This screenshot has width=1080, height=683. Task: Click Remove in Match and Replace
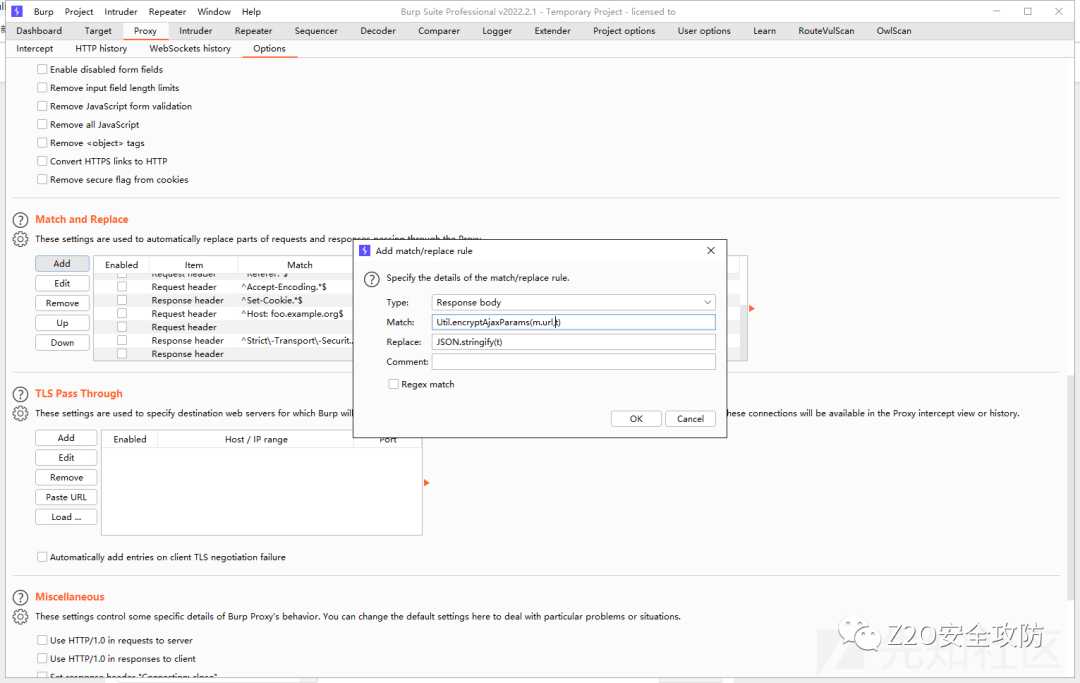click(62, 304)
